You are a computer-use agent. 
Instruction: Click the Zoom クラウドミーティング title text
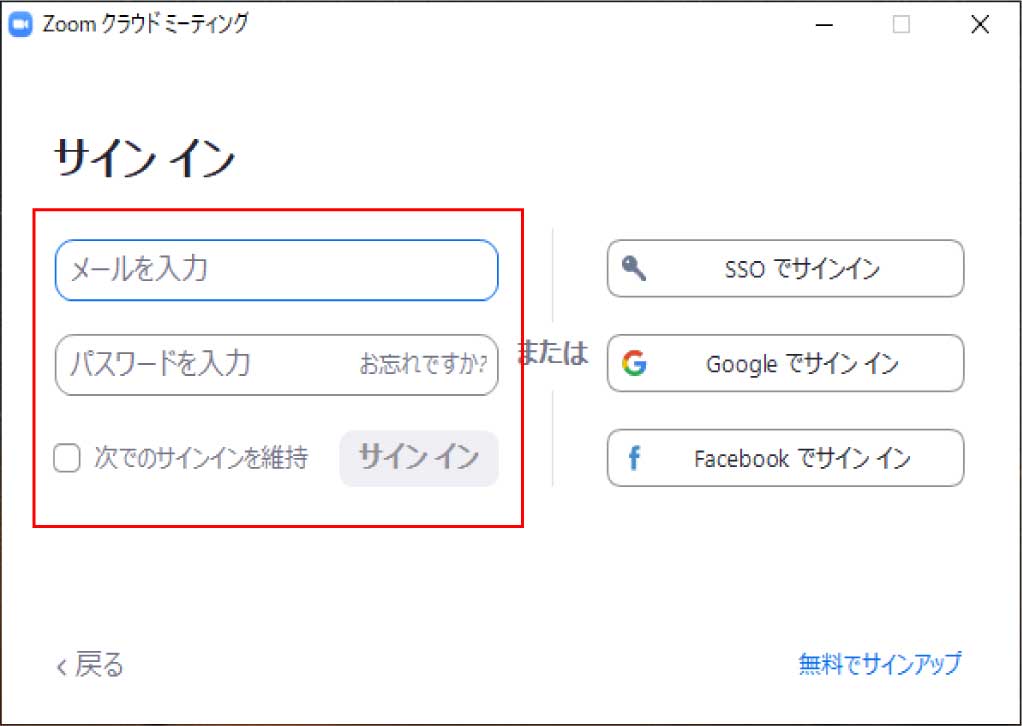click(x=145, y=24)
